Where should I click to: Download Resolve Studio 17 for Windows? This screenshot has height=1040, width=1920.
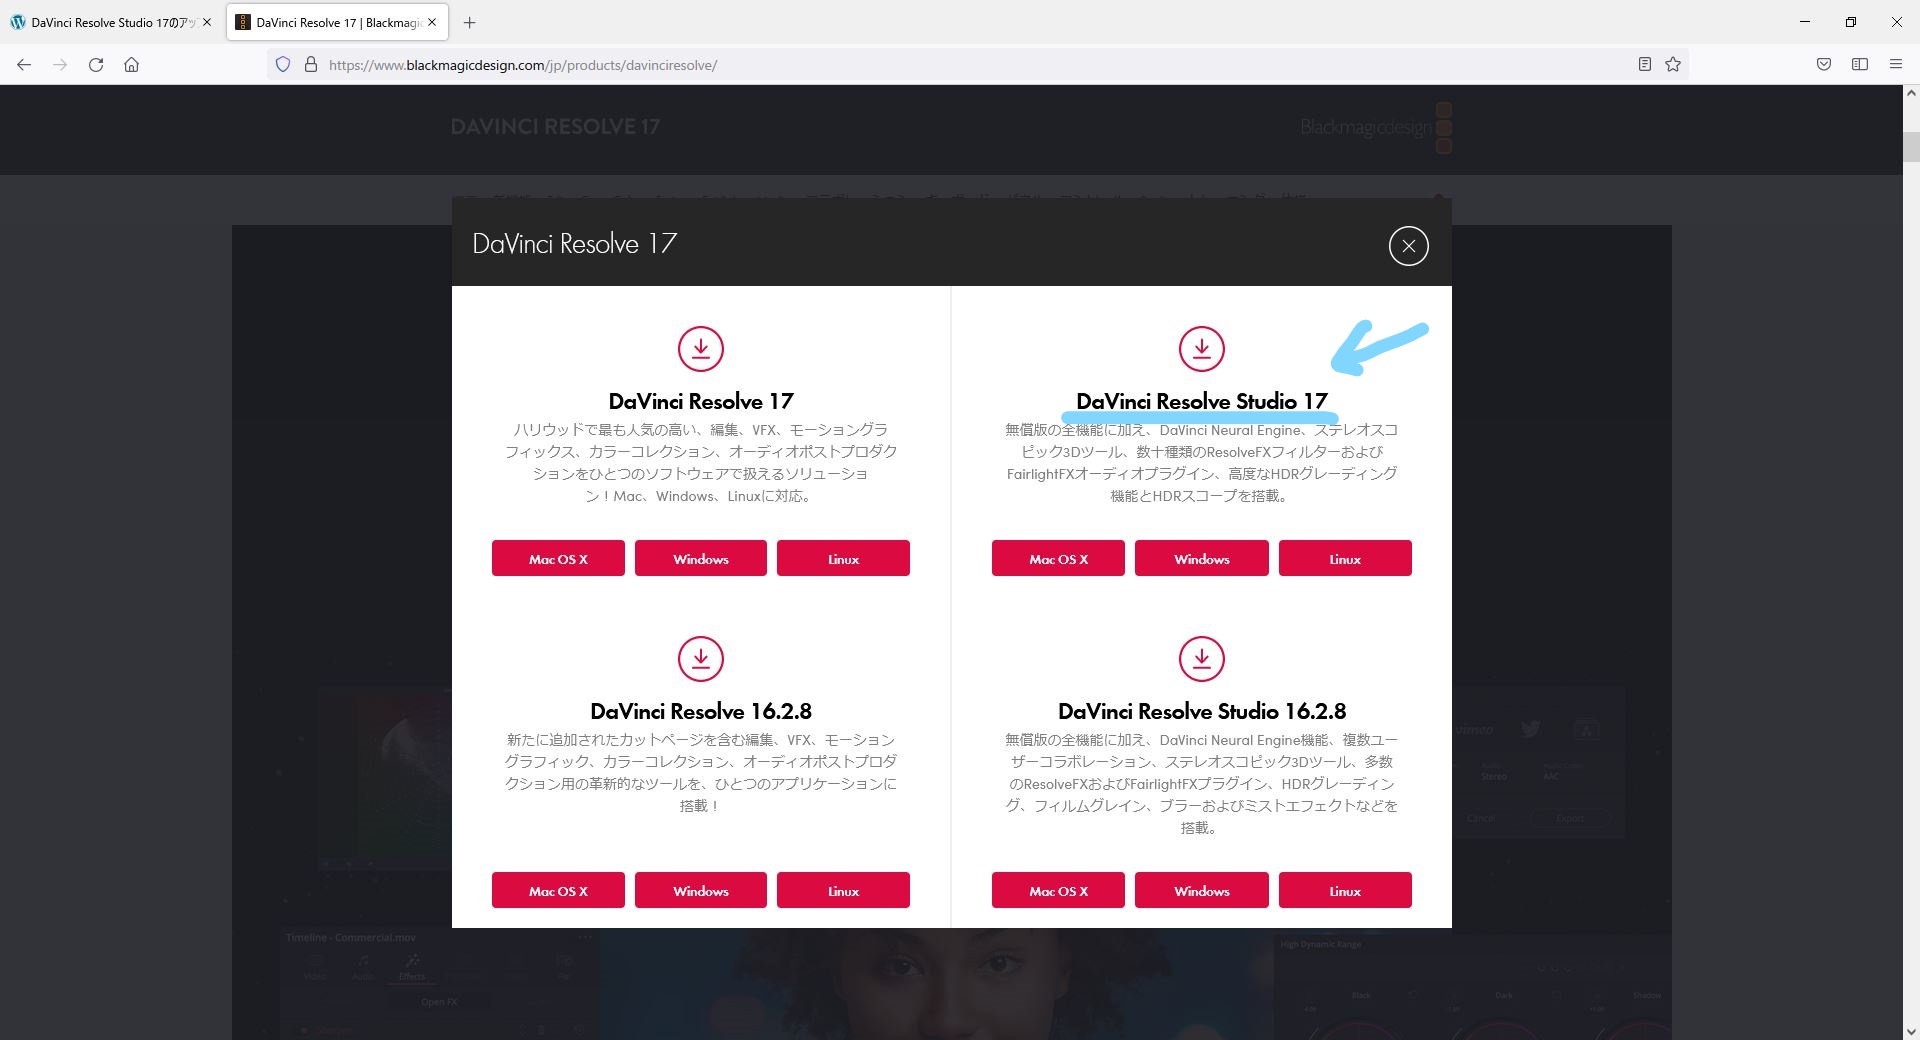tap(1201, 558)
